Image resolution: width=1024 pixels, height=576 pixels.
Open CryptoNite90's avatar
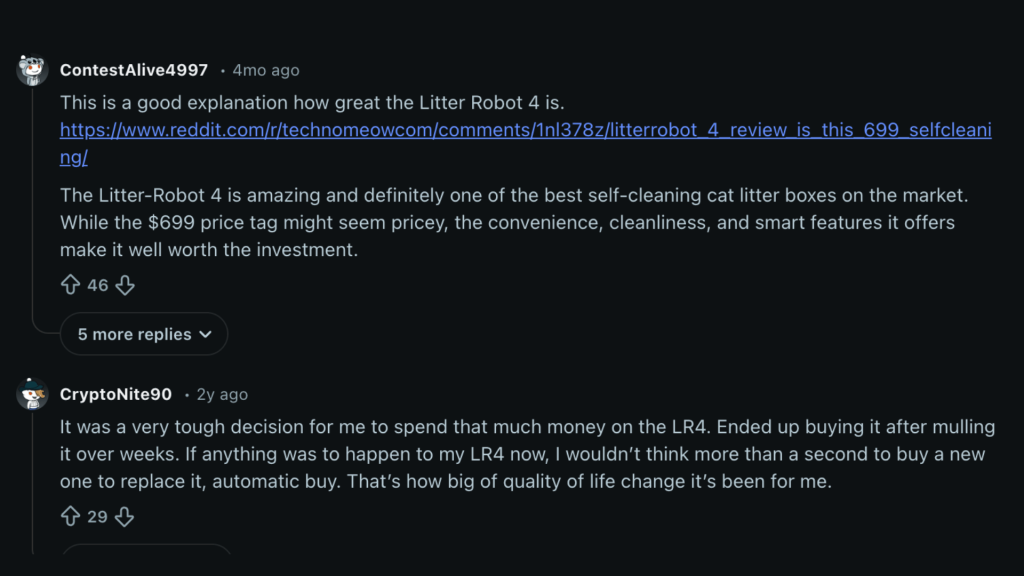coord(31,395)
